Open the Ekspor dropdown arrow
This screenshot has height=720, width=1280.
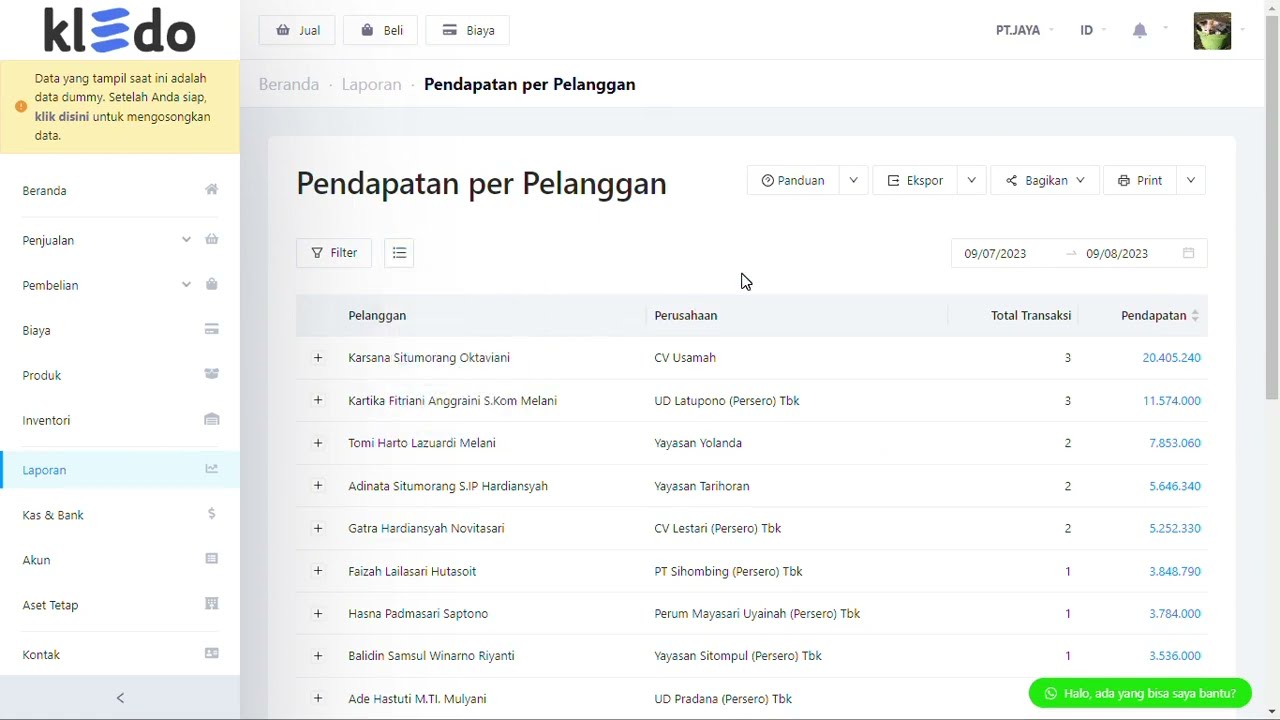(971, 181)
